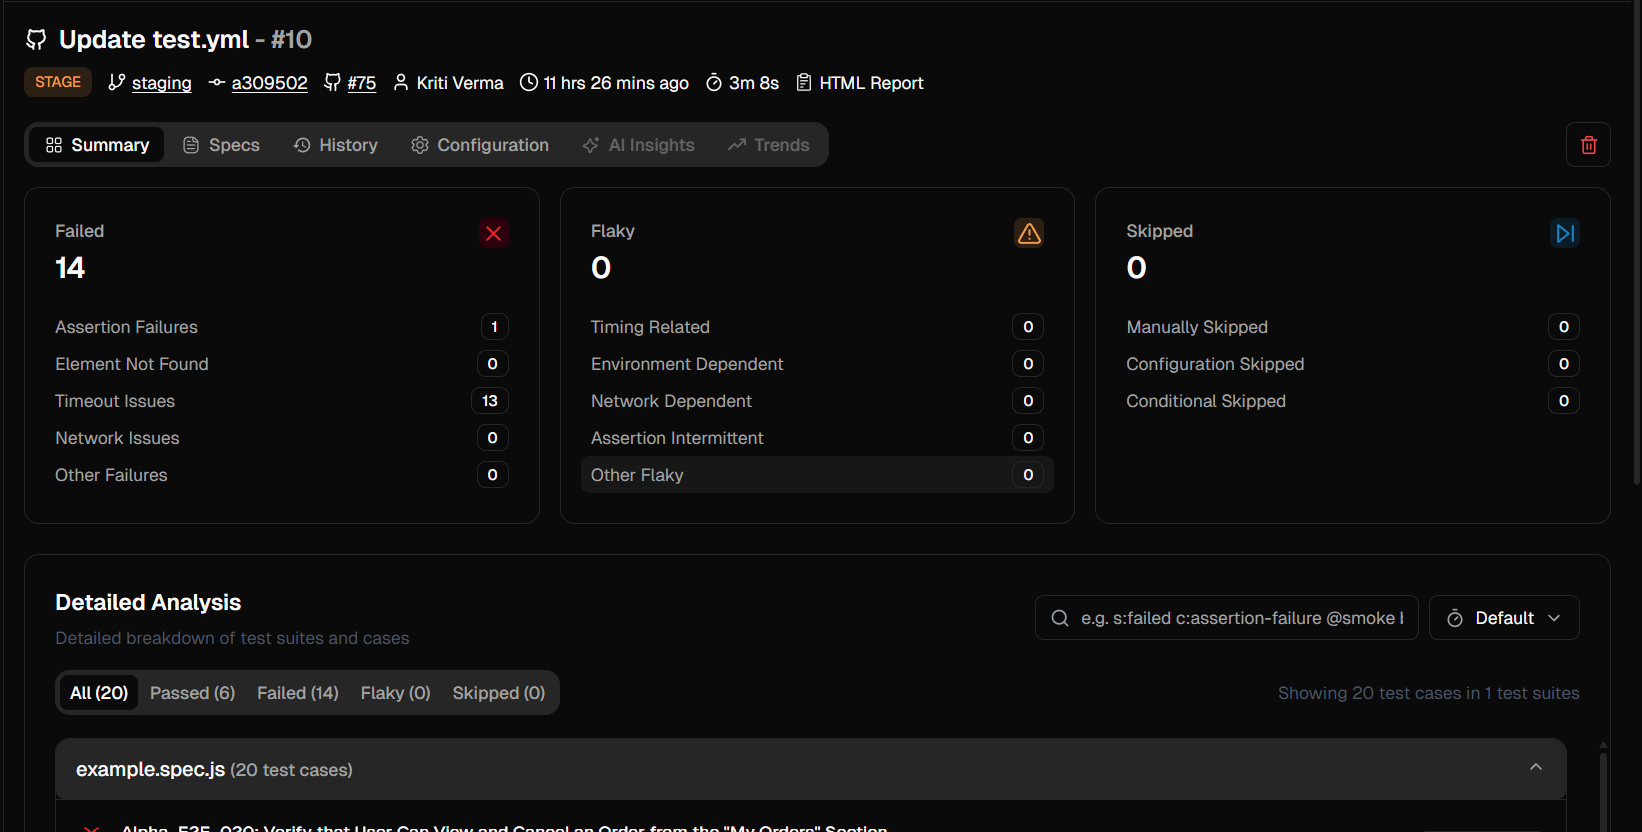Image resolution: width=1642 pixels, height=832 pixels.
Task: Open commit a309502 link
Action: [269, 83]
